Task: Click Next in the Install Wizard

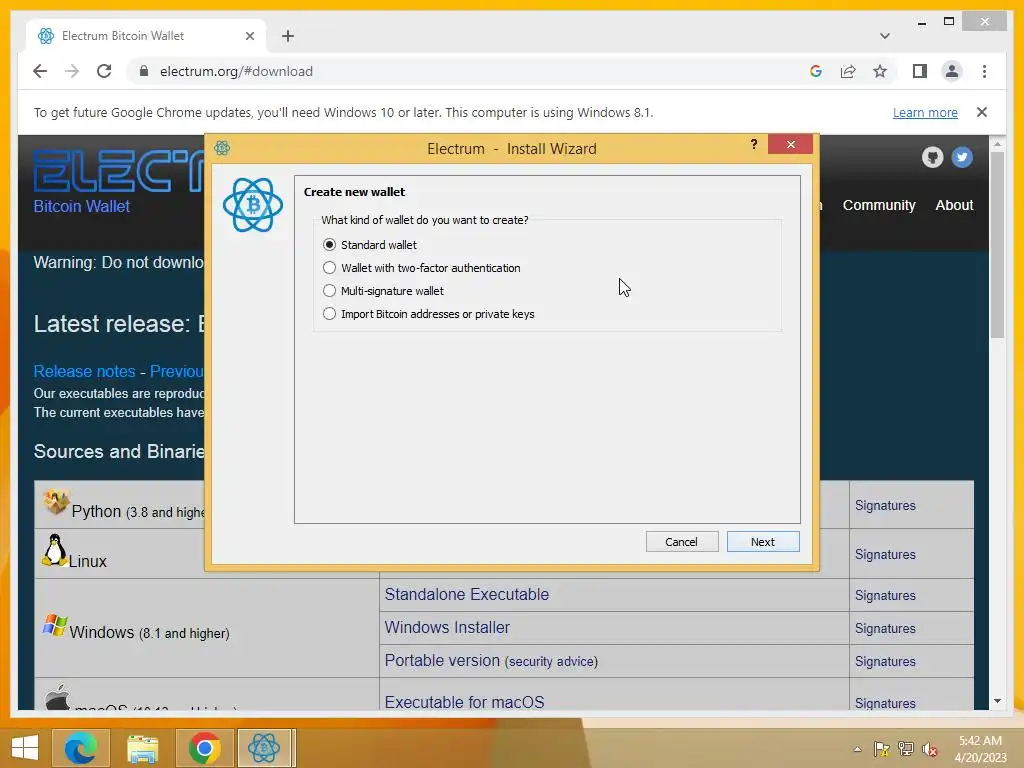Action: click(x=763, y=542)
